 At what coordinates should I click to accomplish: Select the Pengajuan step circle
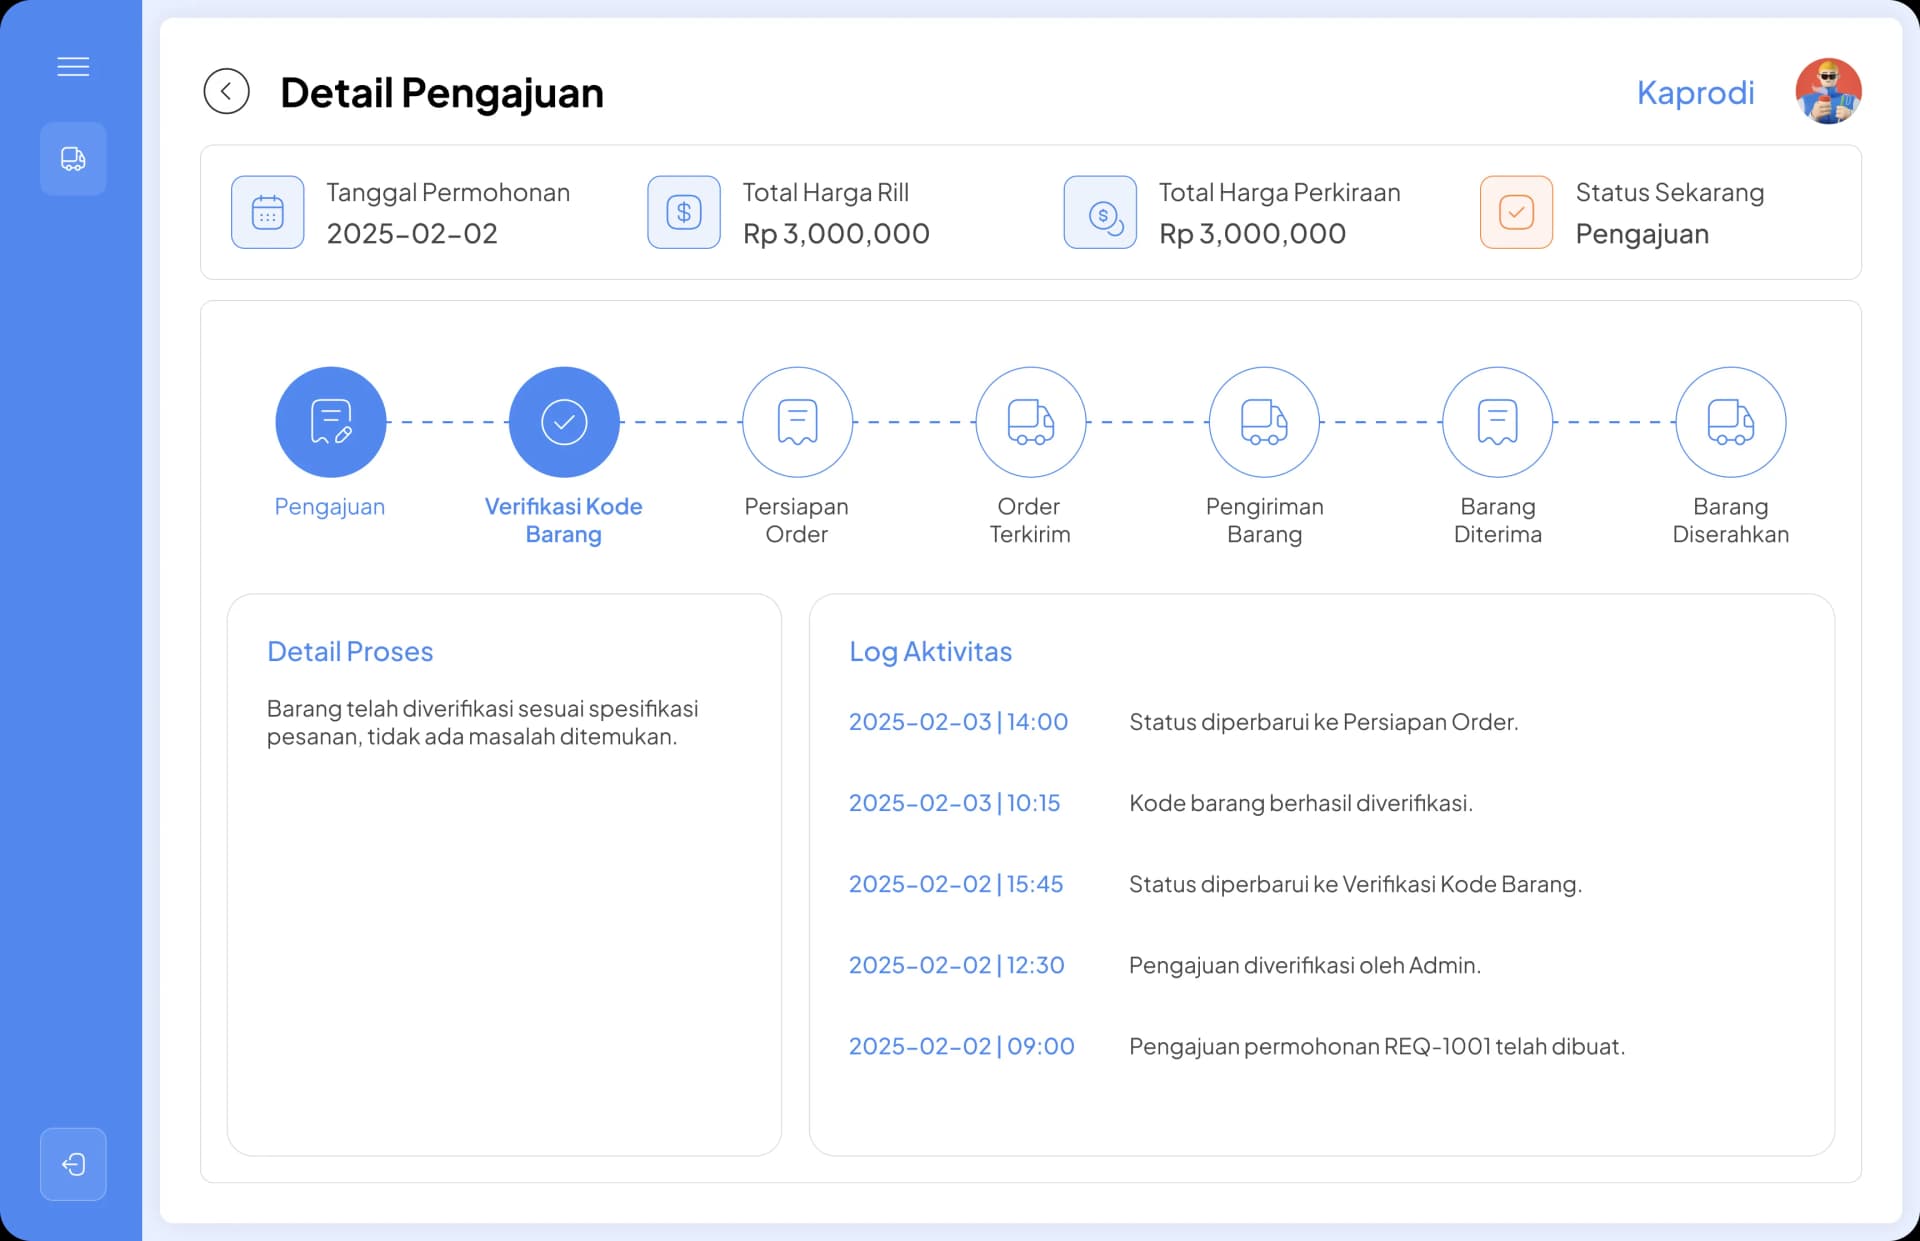coord(331,422)
